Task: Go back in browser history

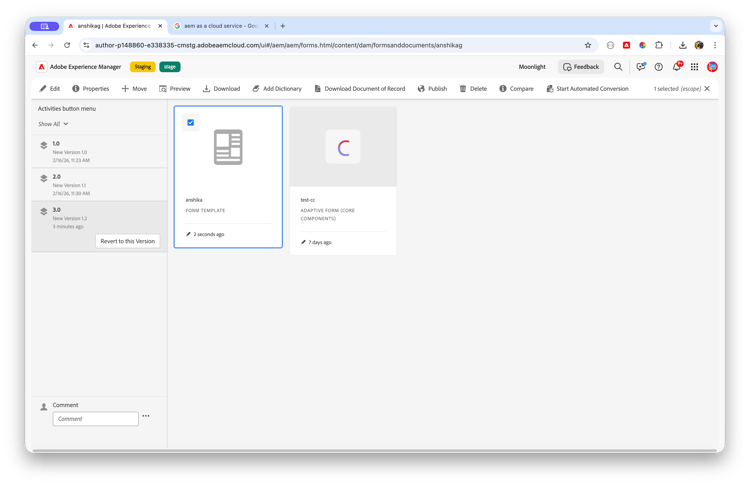Action: pyautogui.click(x=35, y=45)
